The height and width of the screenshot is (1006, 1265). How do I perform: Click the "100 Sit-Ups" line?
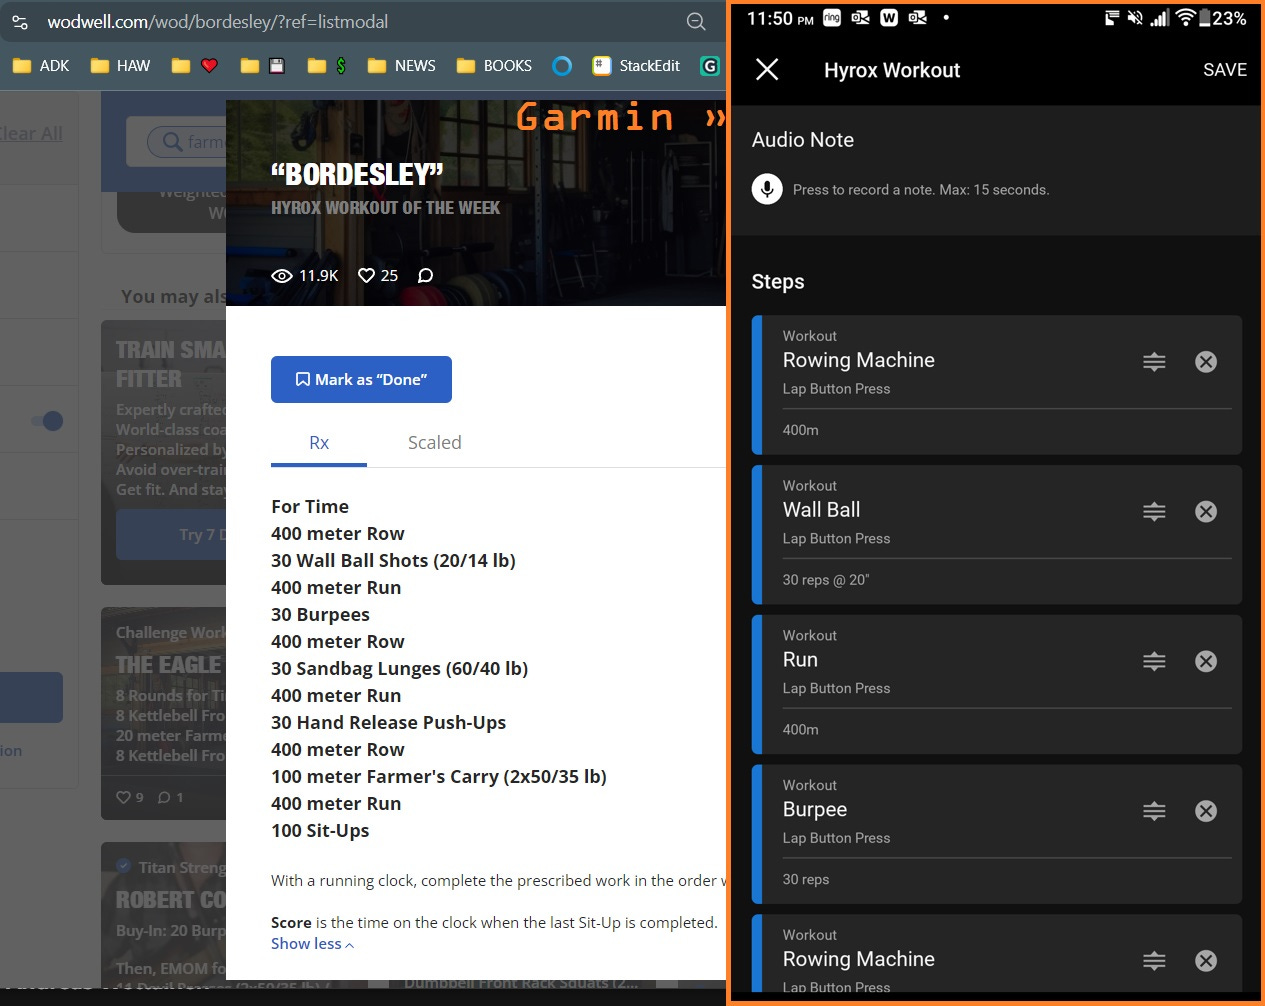point(320,831)
